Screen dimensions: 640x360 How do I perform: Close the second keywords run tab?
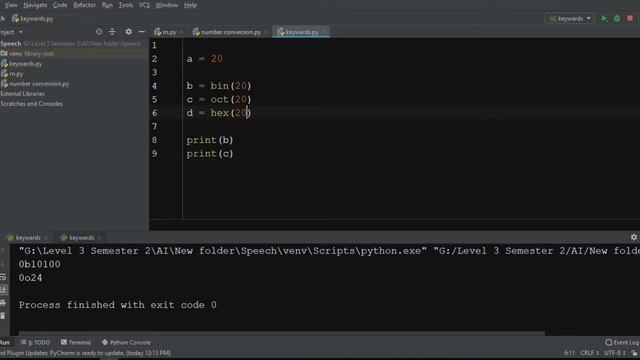[99, 238]
